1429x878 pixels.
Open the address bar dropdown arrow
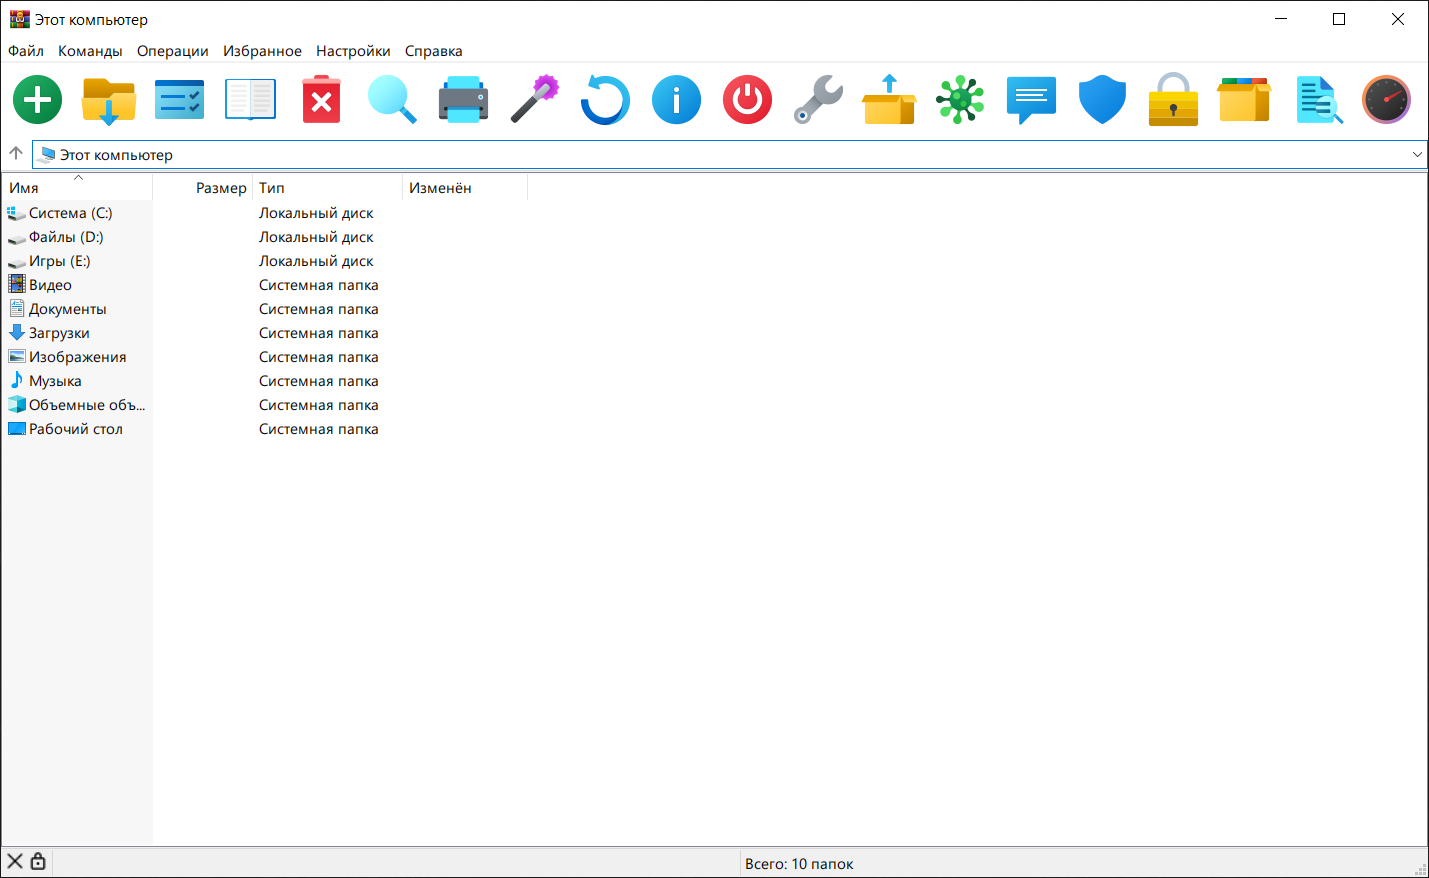click(1417, 155)
